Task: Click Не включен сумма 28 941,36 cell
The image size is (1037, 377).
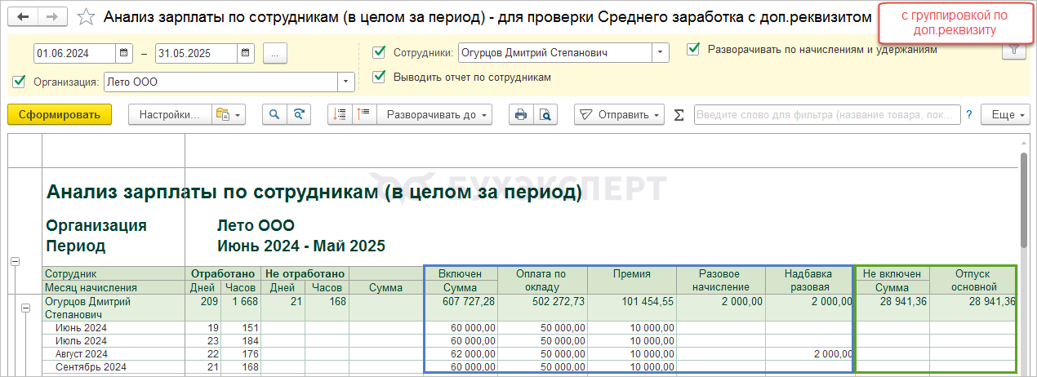Action: 892,308
